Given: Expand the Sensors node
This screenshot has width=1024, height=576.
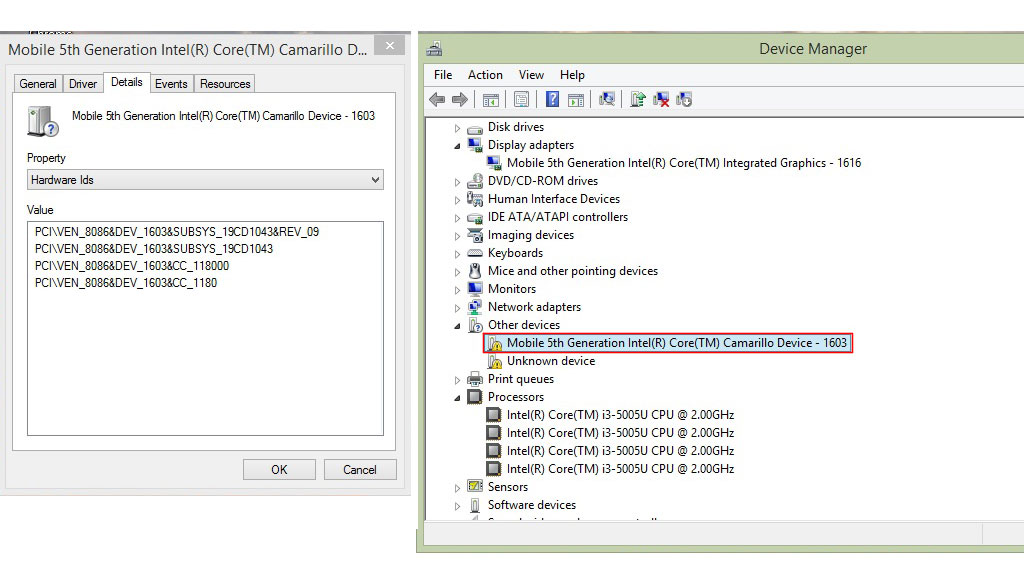Looking at the screenshot, I should pos(457,487).
